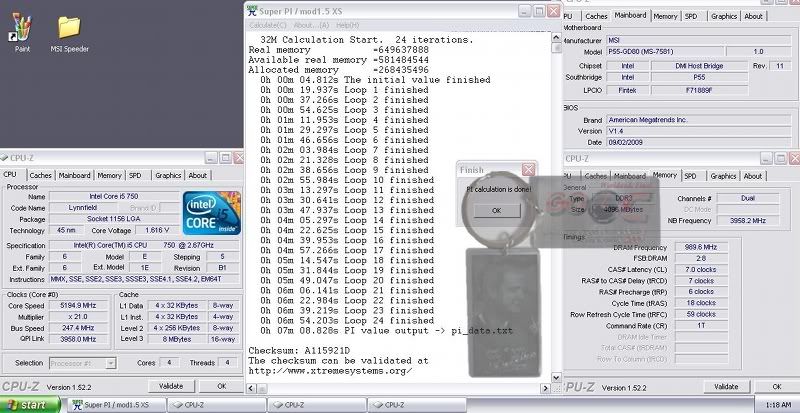
Task: Switch to Caches tab in Mainboard CPU-Z window
Action: coord(596,16)
